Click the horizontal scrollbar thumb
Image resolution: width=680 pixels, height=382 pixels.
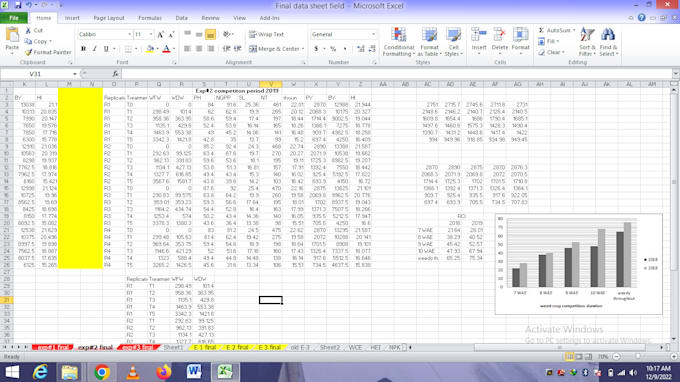tap(559, 347)
